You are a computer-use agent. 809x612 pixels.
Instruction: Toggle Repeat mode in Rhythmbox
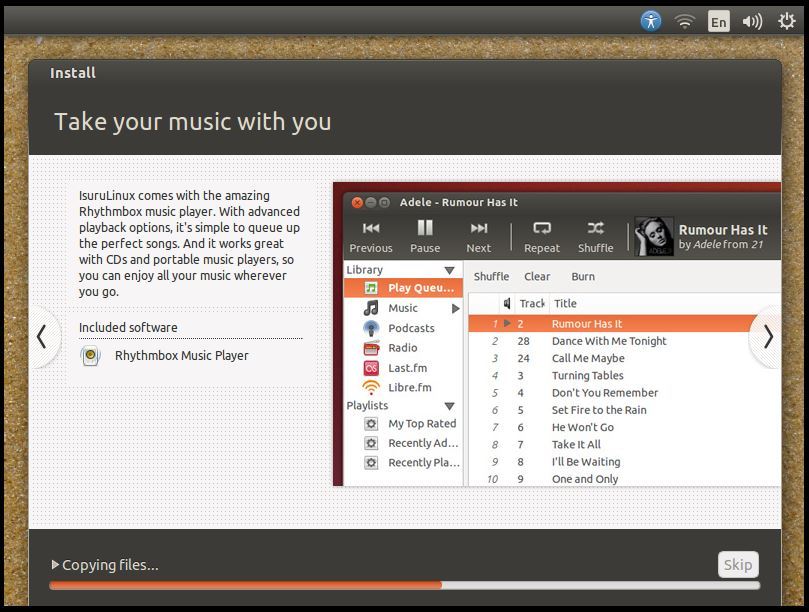(541, 231)
